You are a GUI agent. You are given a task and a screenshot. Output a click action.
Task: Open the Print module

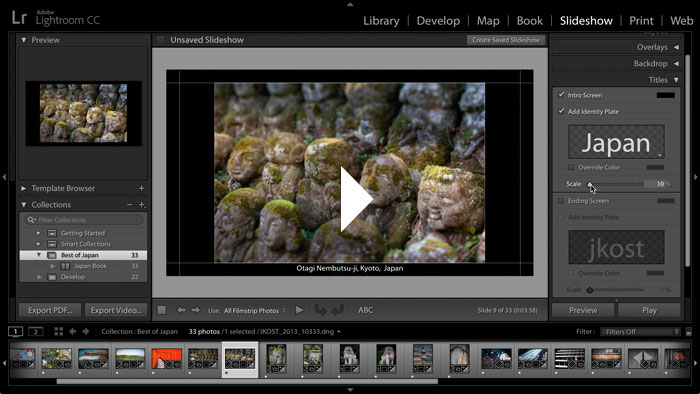(641, 21)
